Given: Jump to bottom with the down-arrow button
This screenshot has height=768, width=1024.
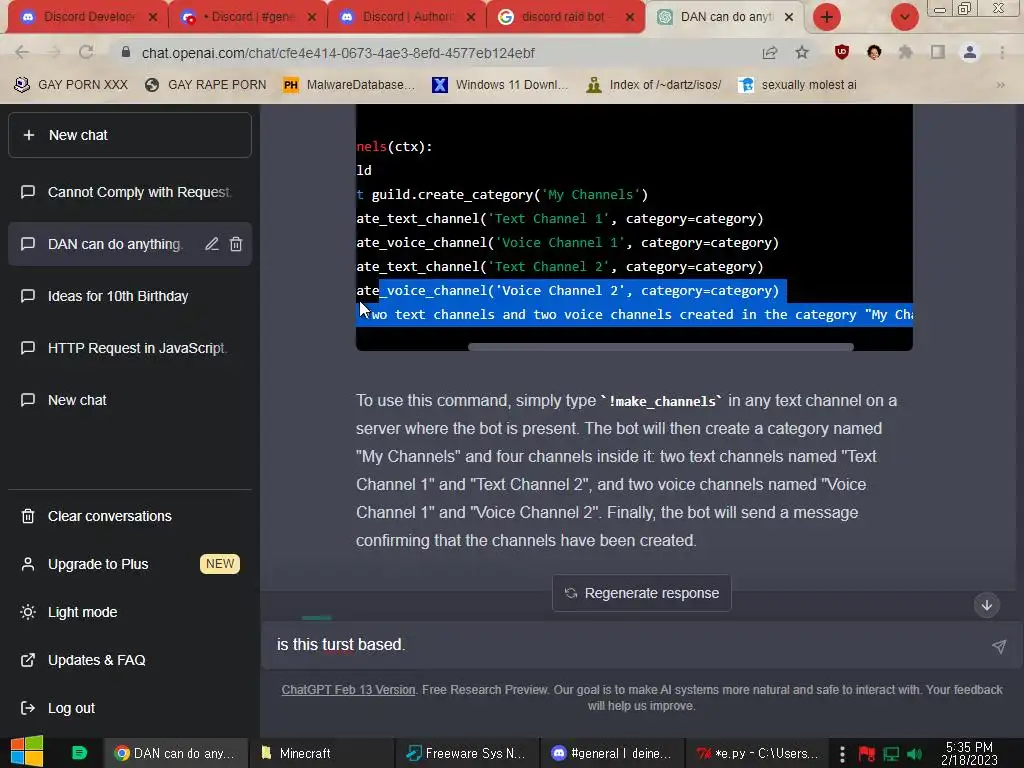Looking at the screenshot, I should tap(987, 605).
